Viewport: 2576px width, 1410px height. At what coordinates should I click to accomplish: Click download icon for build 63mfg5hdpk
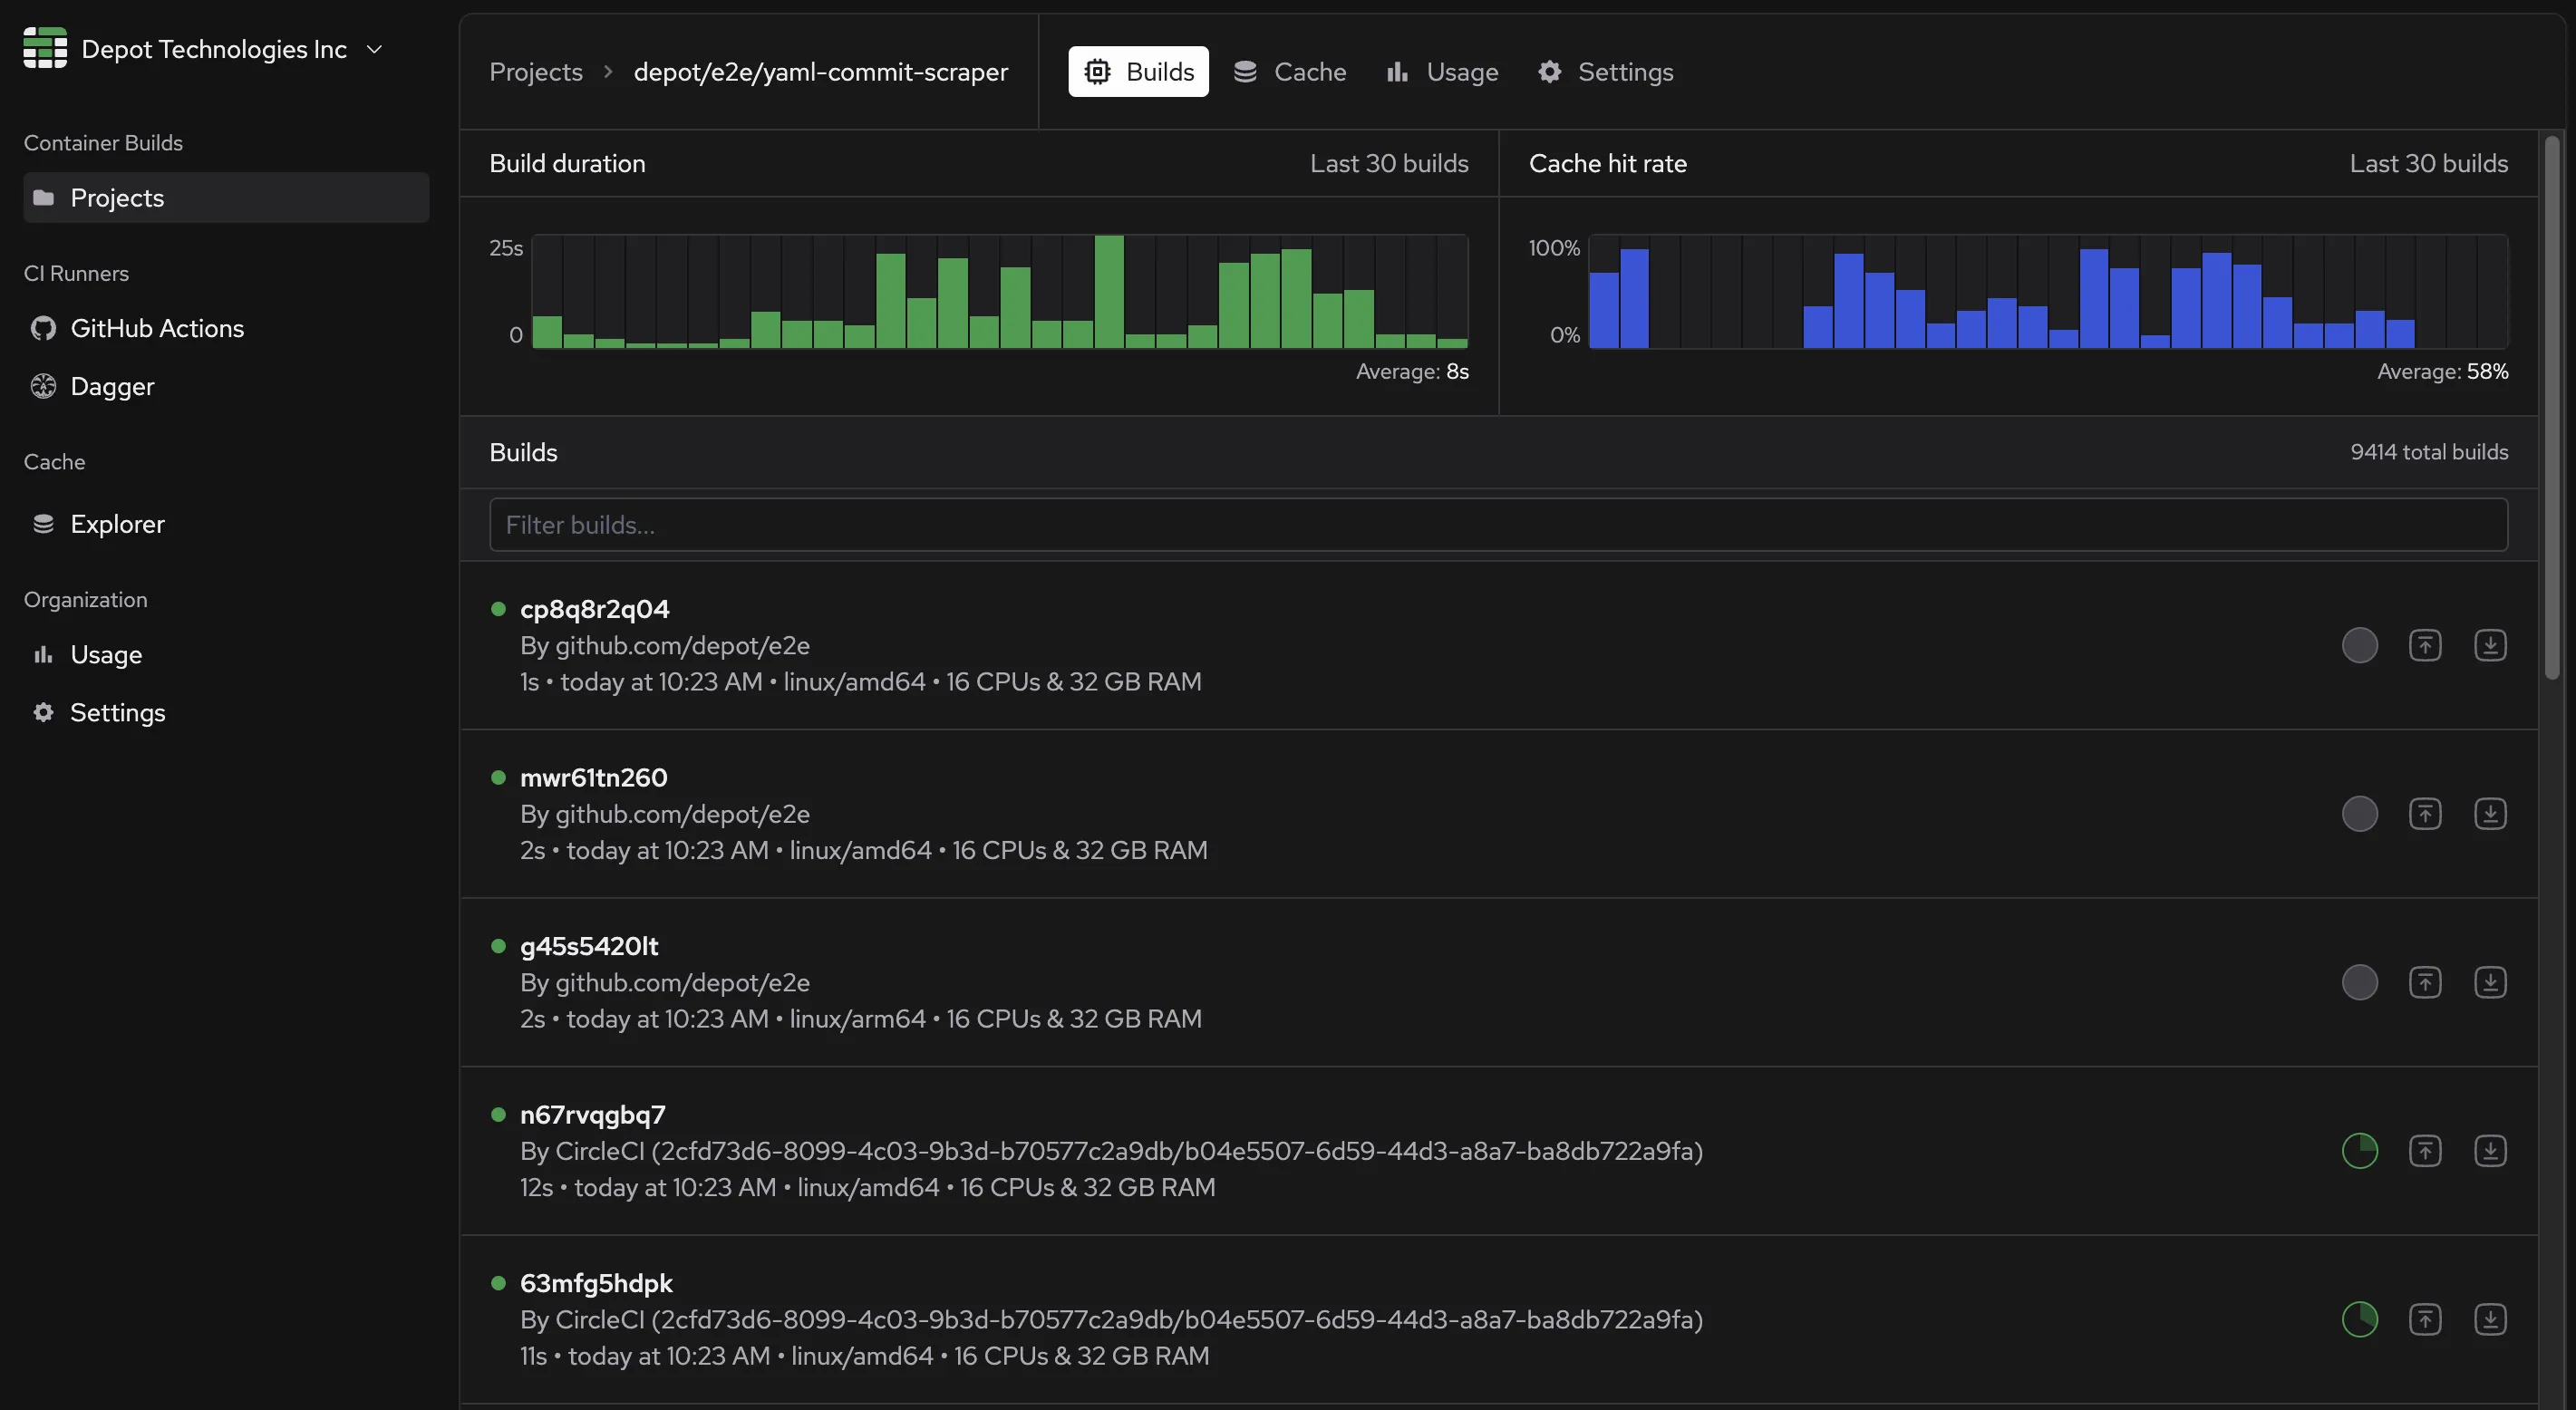(2489, 1320)
